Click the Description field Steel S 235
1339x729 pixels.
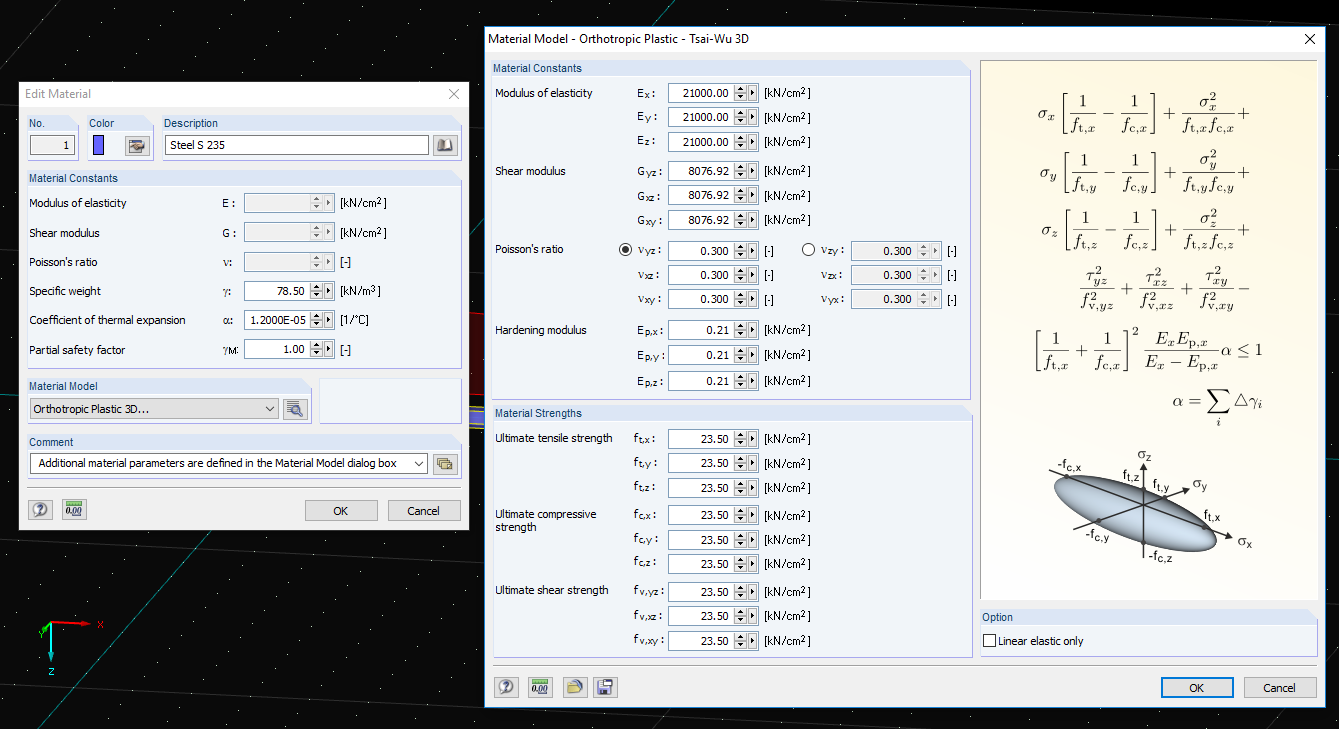coord(297,146)
